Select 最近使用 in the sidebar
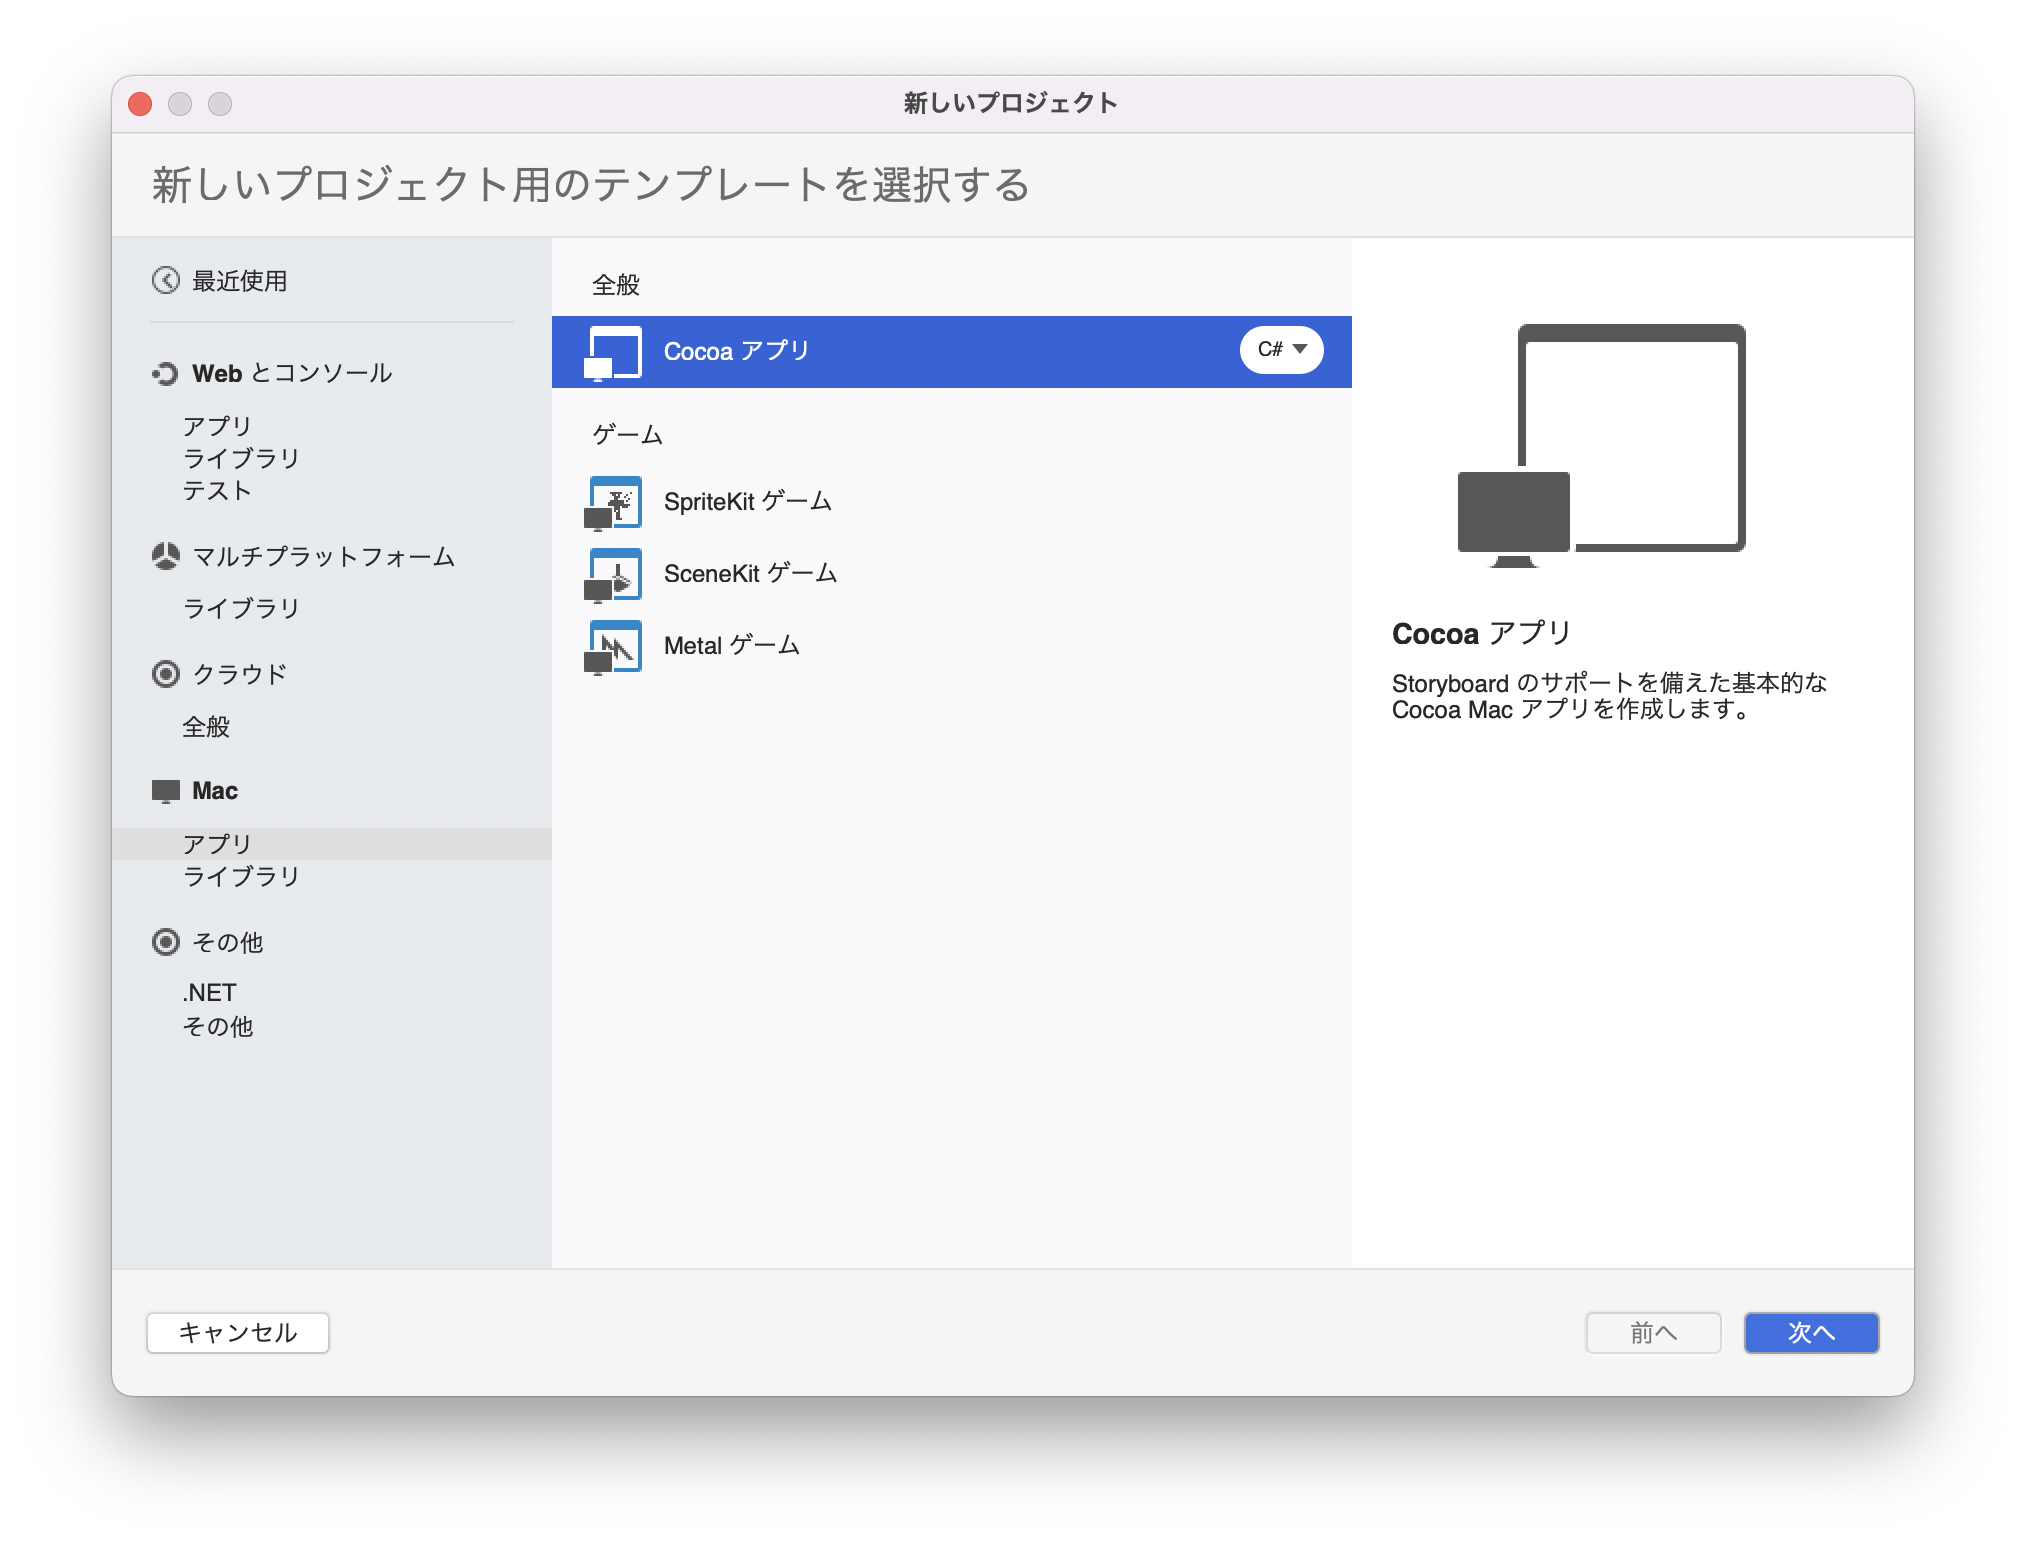This screenshot has height=1544, width=2026. point(239,281)
